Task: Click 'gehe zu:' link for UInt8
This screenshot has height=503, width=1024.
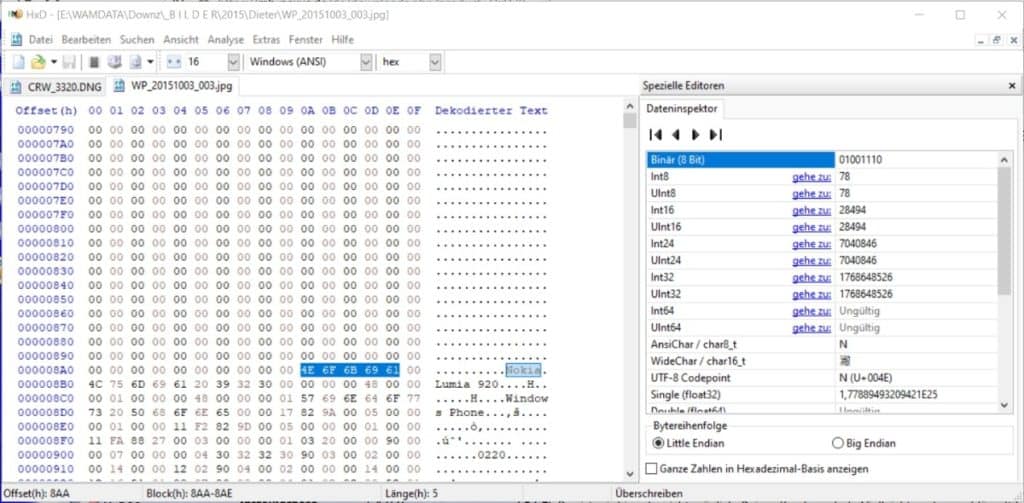Action: pyautogui.click(x=812, y=193)
